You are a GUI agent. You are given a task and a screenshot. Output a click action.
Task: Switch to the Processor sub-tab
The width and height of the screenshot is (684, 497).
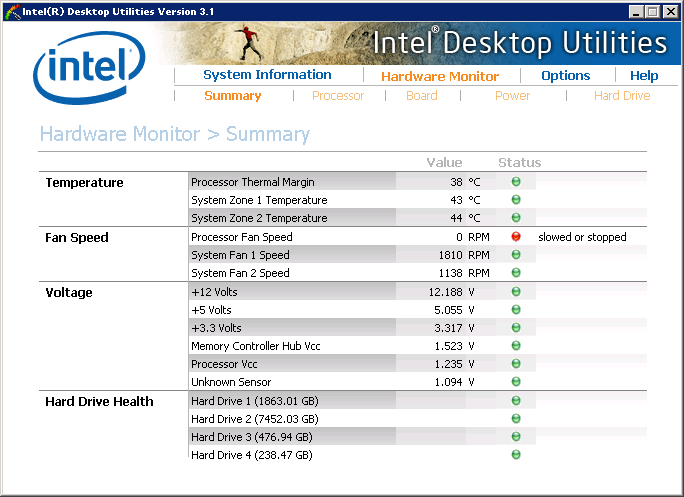coord(338,96)
